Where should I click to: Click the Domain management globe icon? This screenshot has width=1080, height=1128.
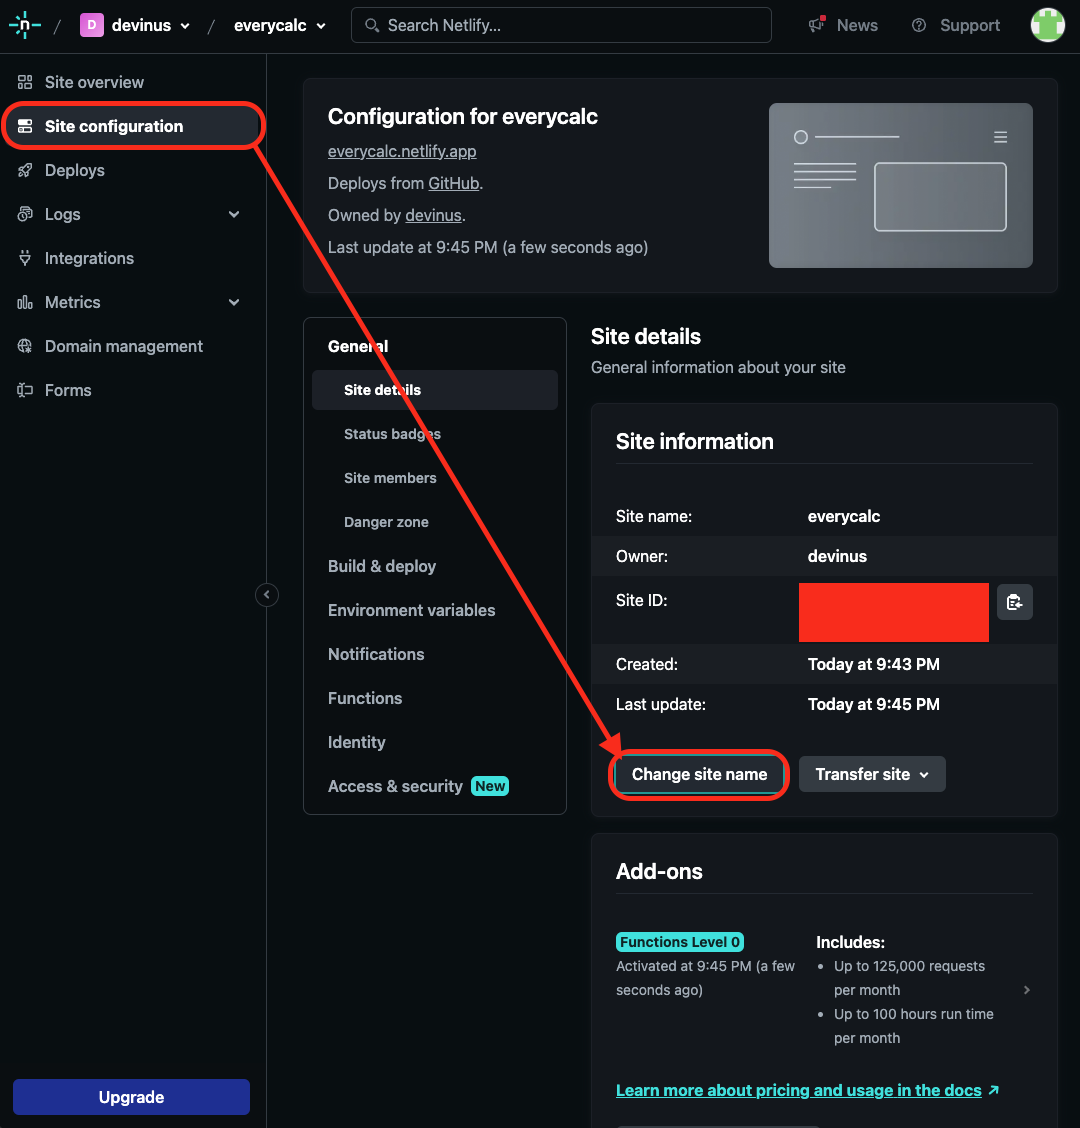[x=25, y=346]
